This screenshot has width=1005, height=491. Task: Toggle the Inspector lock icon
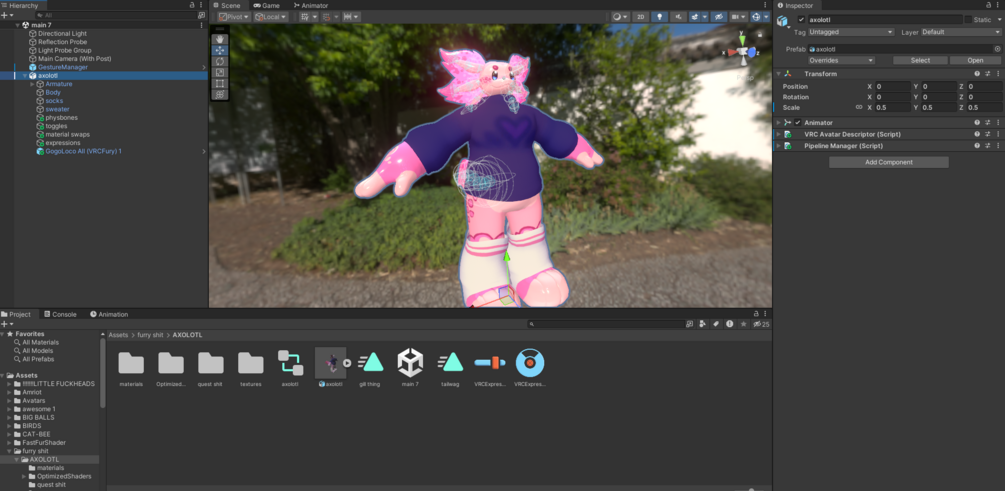(x=990, y=5)
